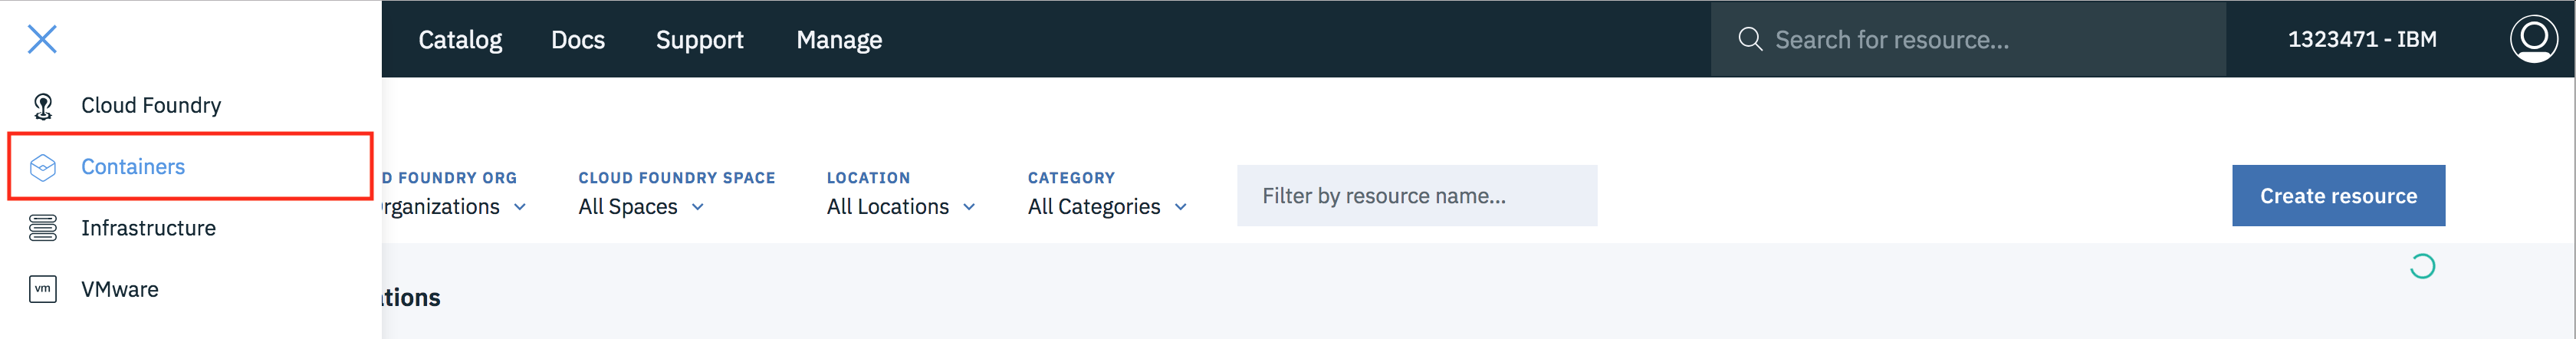Click the Infrastructure stack icon
Viewport: 2576px width, 339px height.
[43, 228]
